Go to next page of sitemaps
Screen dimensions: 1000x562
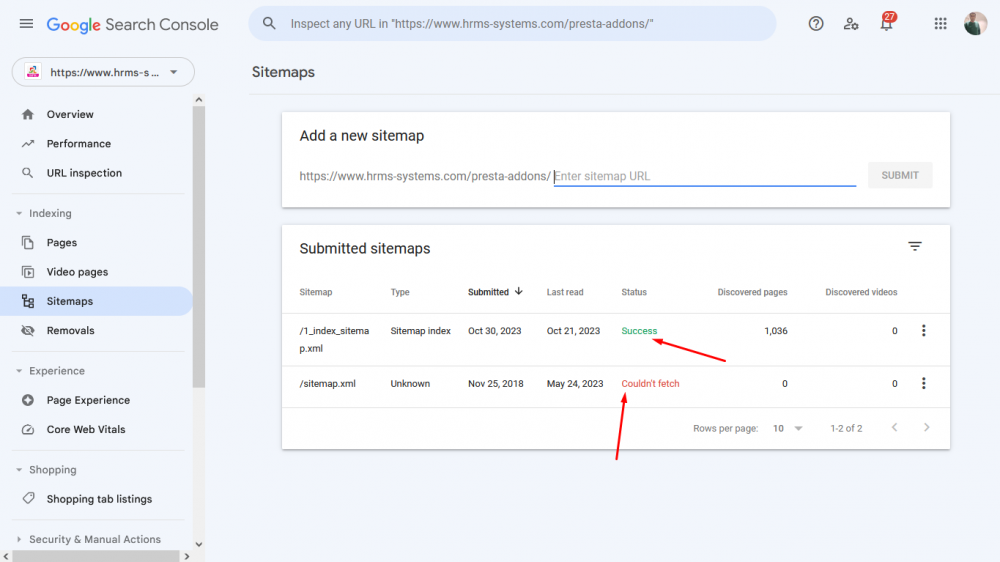[x=927, y=427]
